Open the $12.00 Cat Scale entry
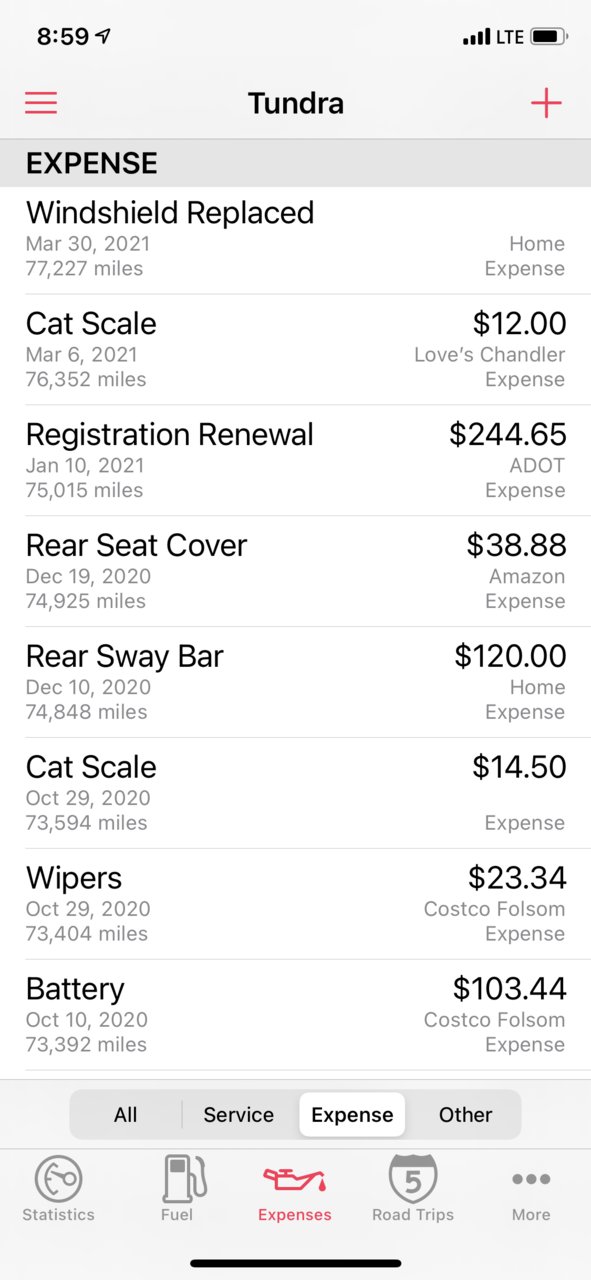The width and height of the screenshot is (591, 1280). click(295, 350)
